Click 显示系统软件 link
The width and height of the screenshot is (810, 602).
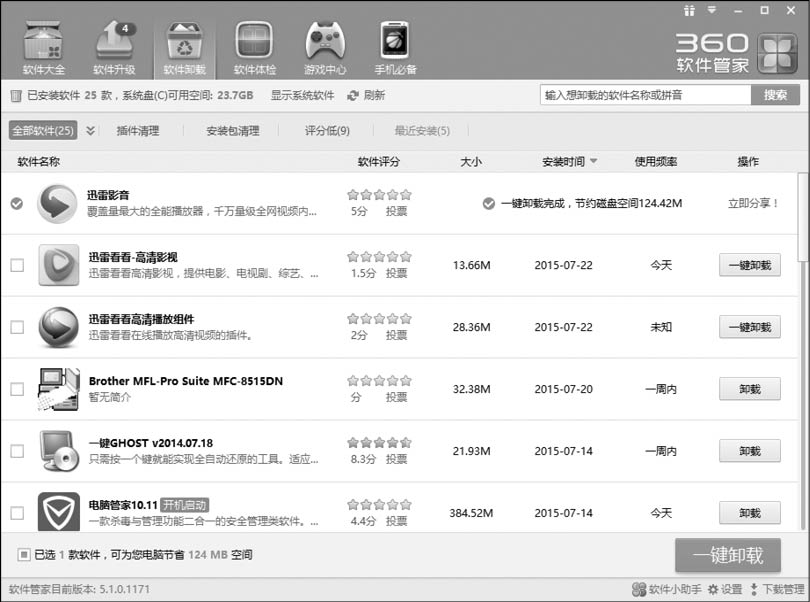pyautogui.click(x=303, y=96)
